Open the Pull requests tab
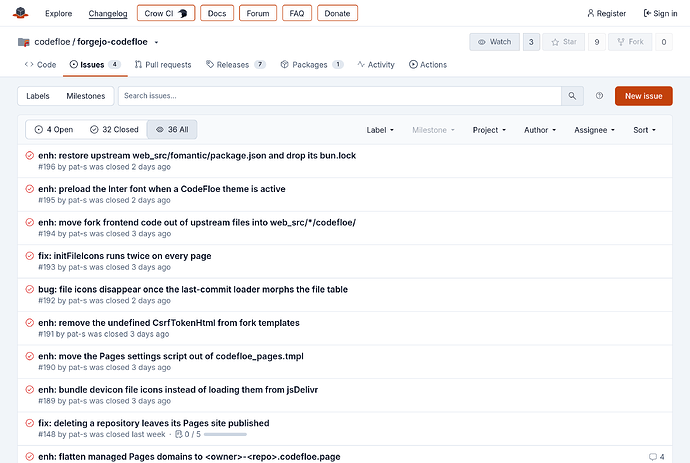Viewport: 690px width, 463px height. click(163, 65)
